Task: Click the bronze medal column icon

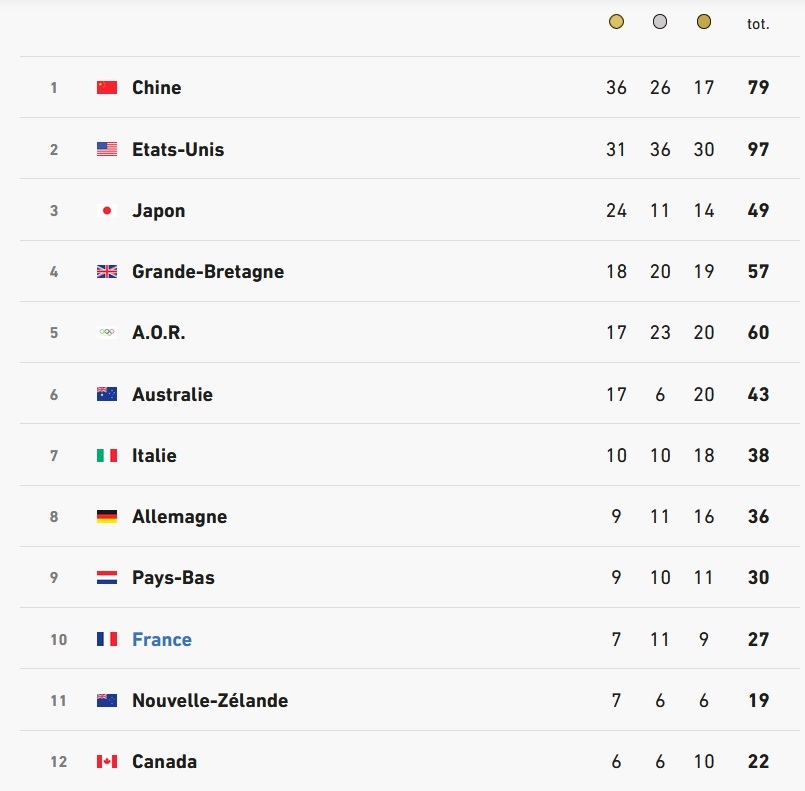Action: pyautogui.click(x=704, y=22)
